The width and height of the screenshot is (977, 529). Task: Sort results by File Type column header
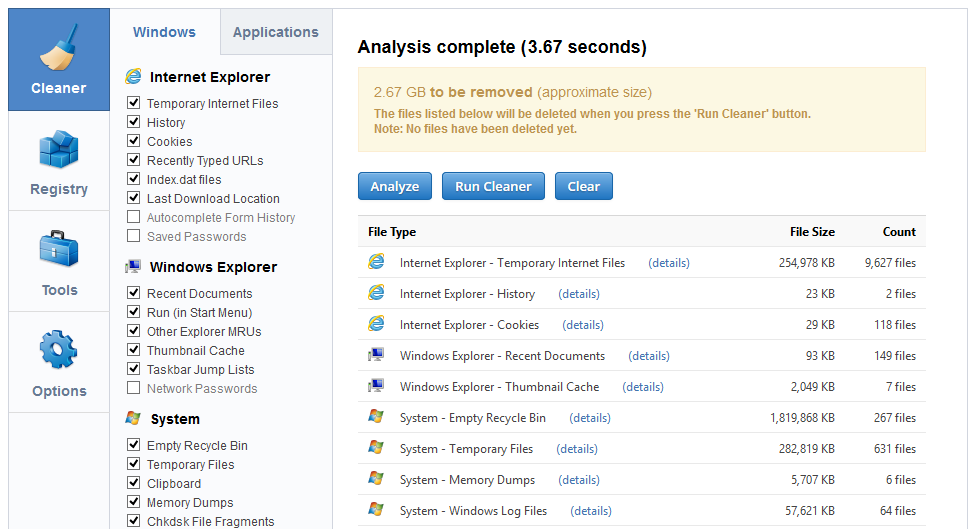[392, 232]
